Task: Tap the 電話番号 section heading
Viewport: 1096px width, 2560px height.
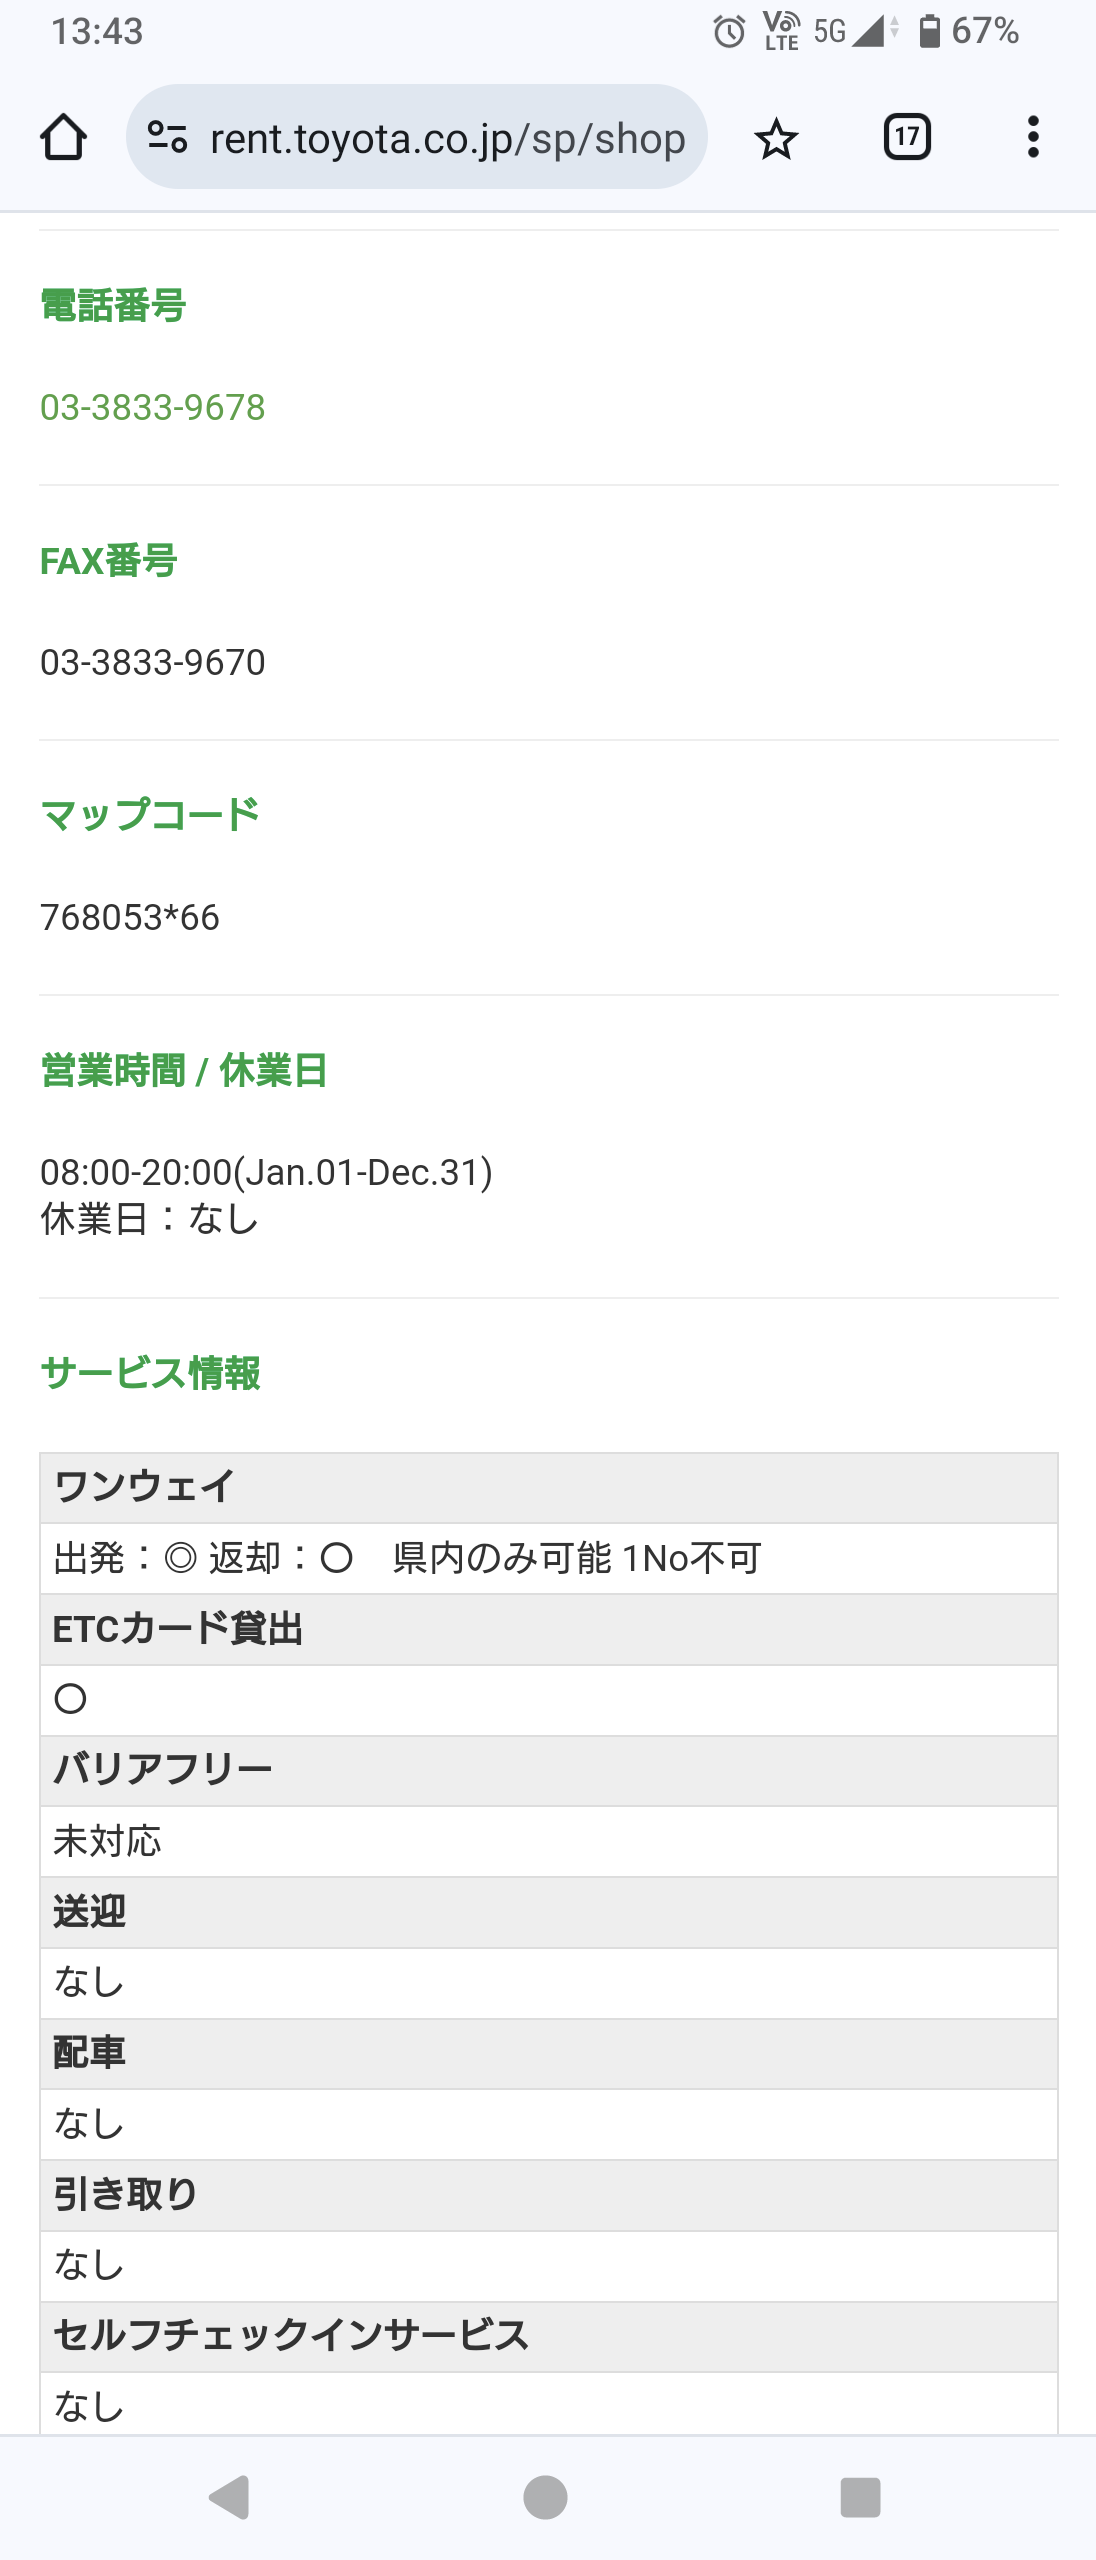Action: (x=113, y=306)
